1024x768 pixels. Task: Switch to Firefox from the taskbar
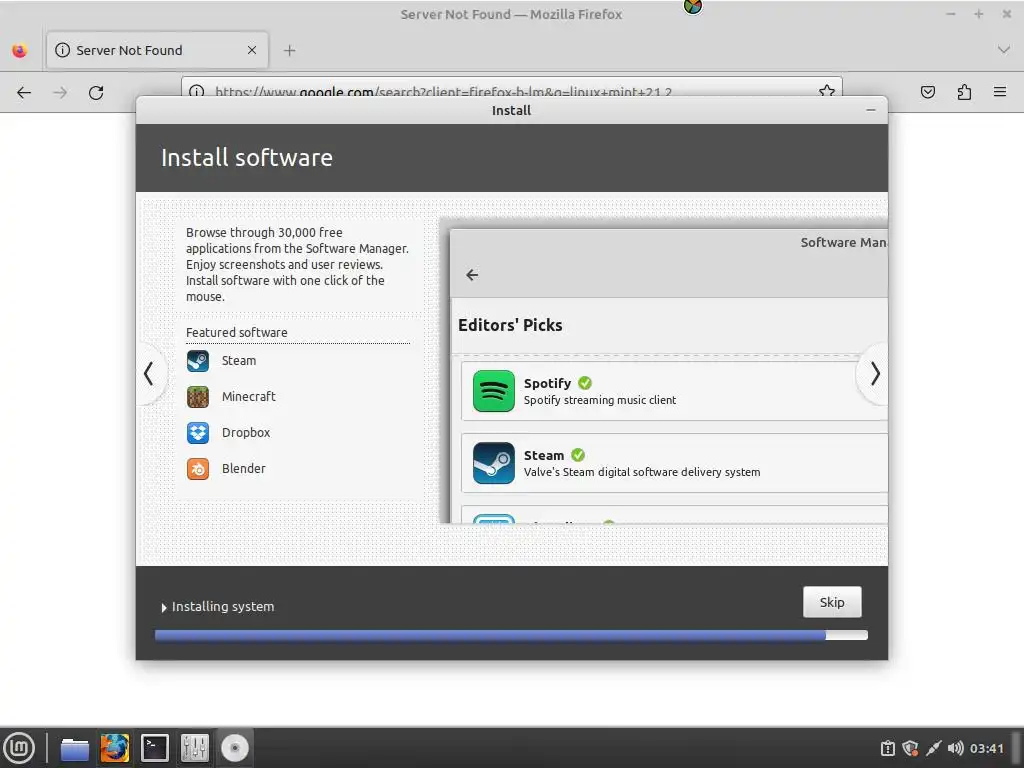(114, 748)
